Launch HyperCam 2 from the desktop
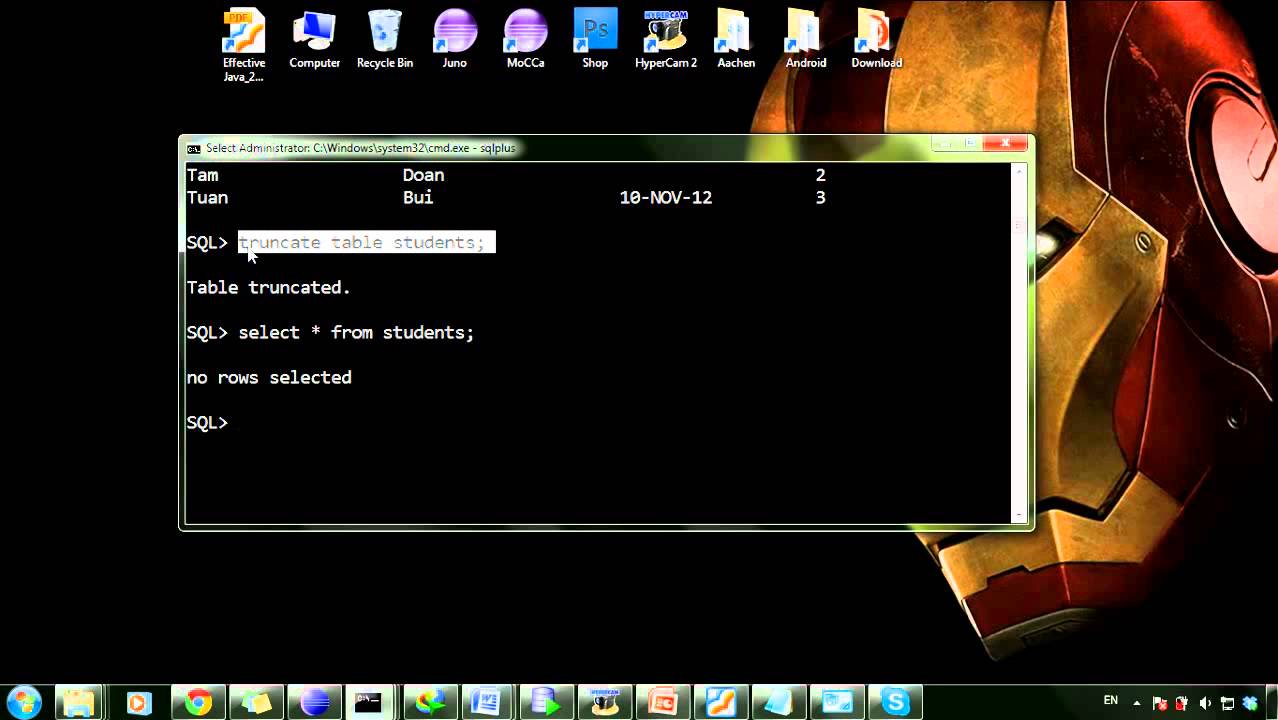1278x720 pixels. (x=666, y=40)
